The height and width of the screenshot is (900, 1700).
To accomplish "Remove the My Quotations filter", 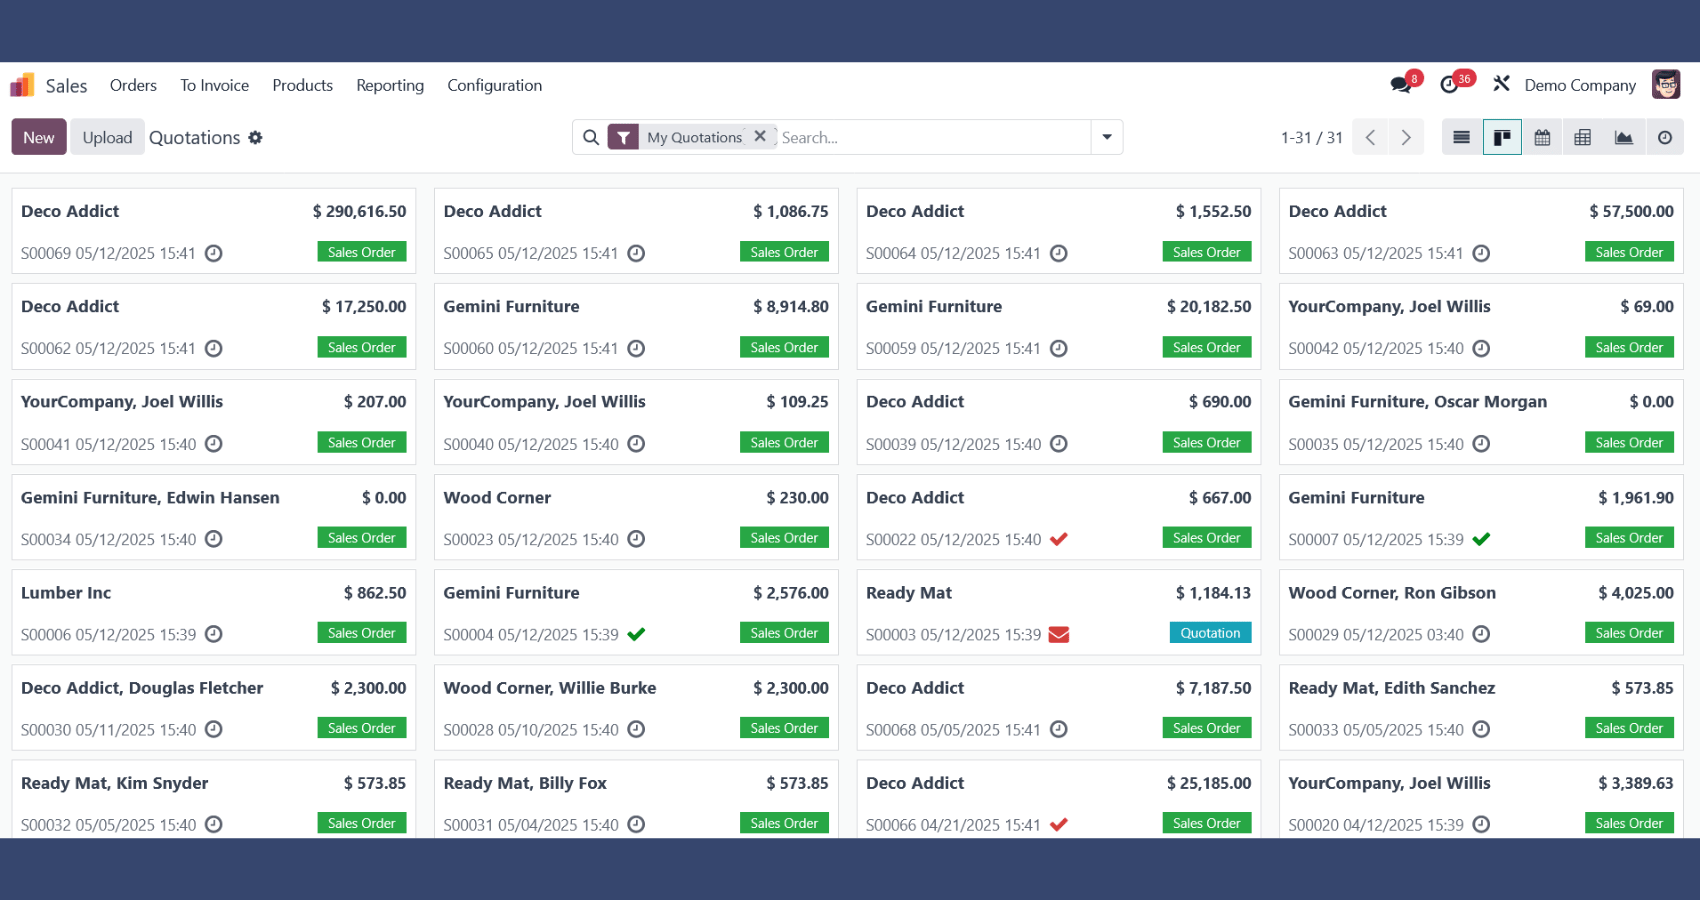I will pos(760,136).
